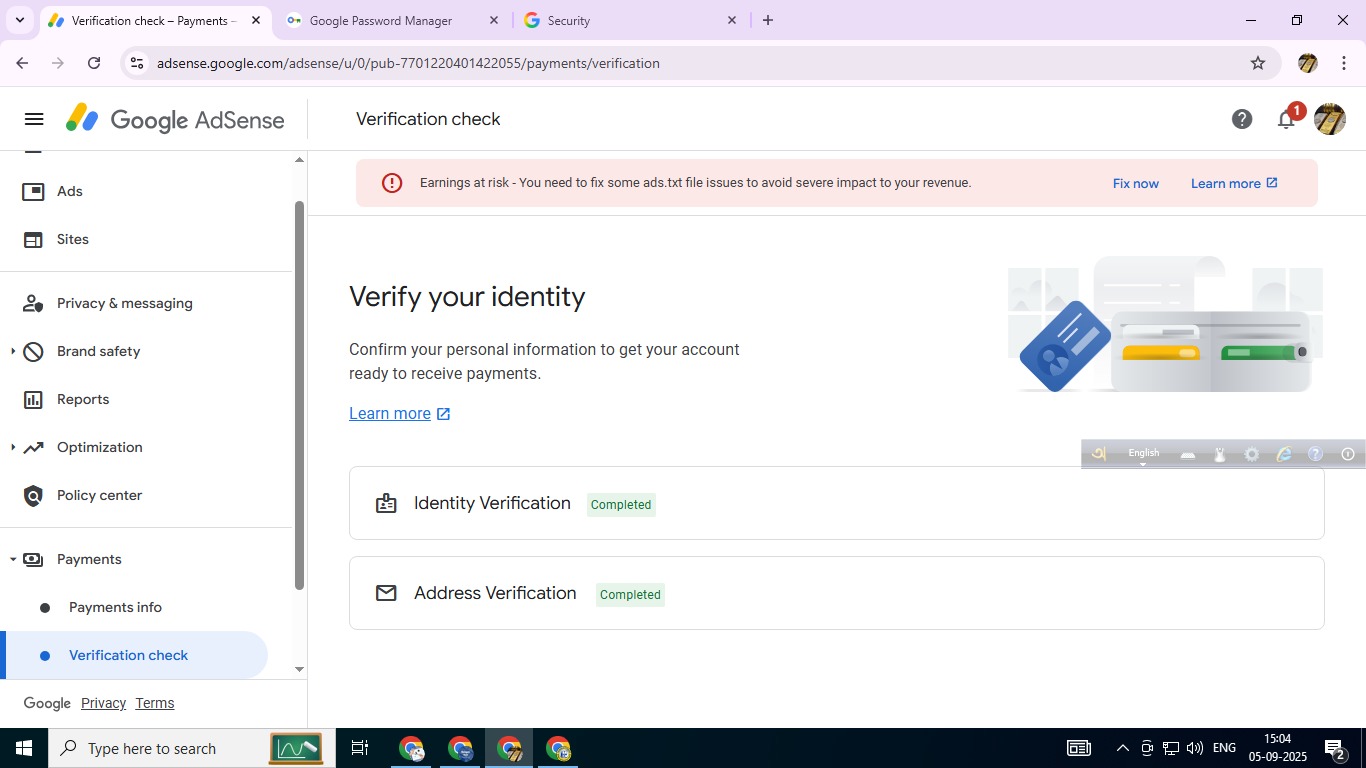
Task: Open the English language dropdown on floating toolbar
Action: (1144, 455)
